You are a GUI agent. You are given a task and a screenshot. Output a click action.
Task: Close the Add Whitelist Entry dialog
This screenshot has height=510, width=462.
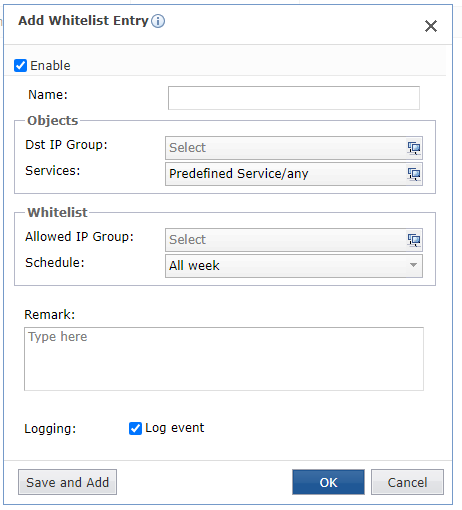point(431,26)
